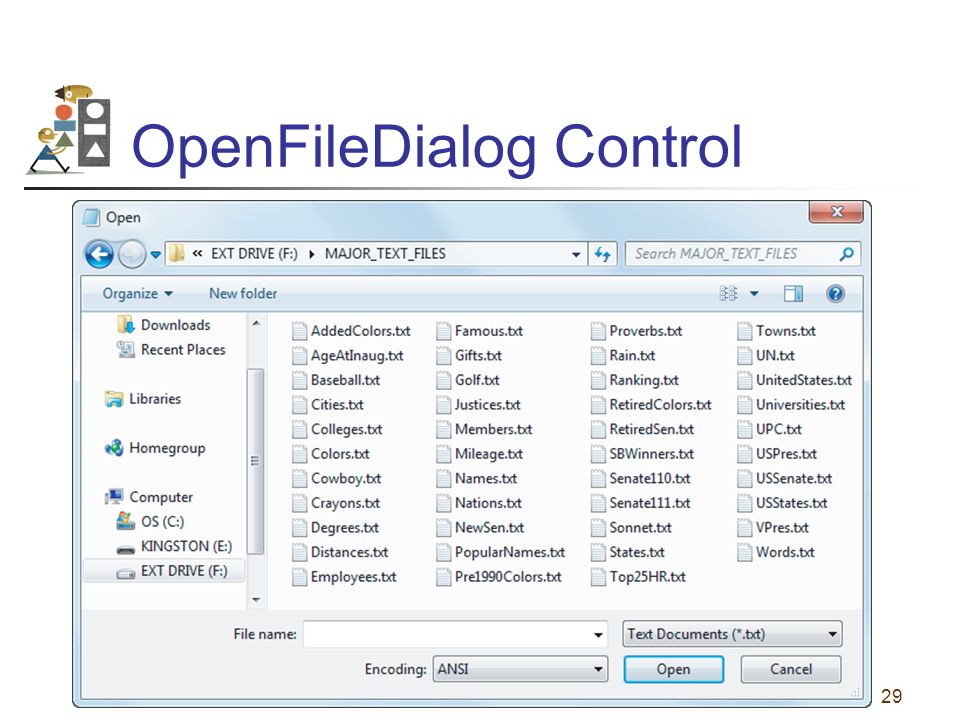Click the Cancel button
The width and height of the screenshot is (960, 720).
[x=790, y=669]
